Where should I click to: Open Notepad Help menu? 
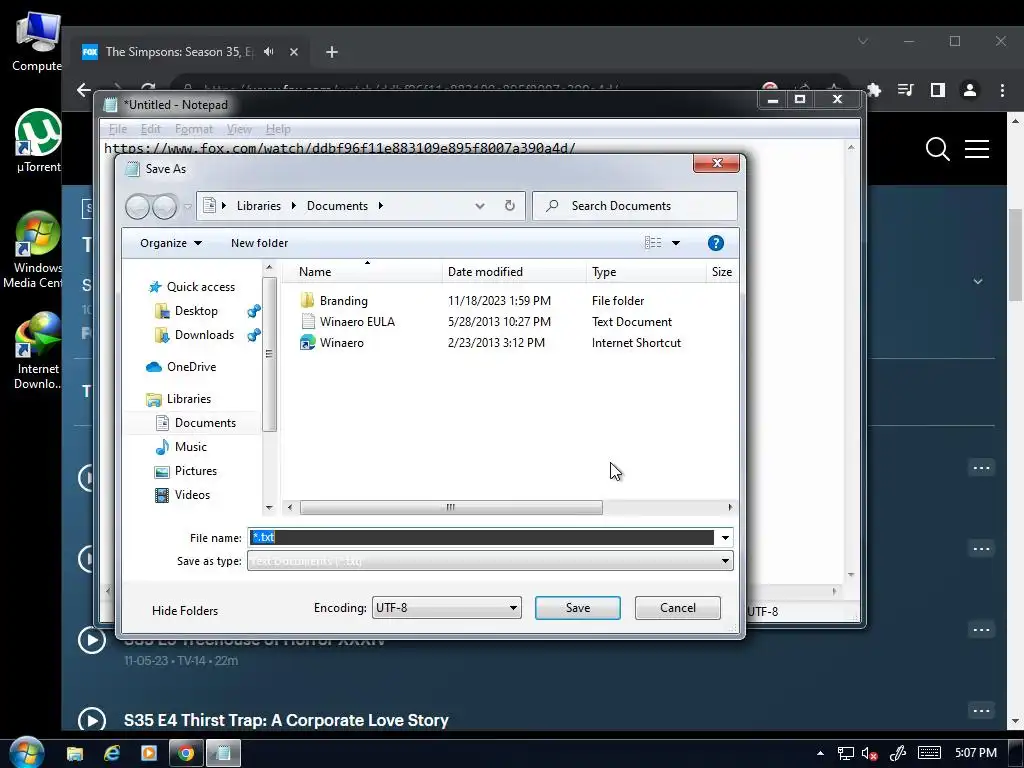point(278,129)
